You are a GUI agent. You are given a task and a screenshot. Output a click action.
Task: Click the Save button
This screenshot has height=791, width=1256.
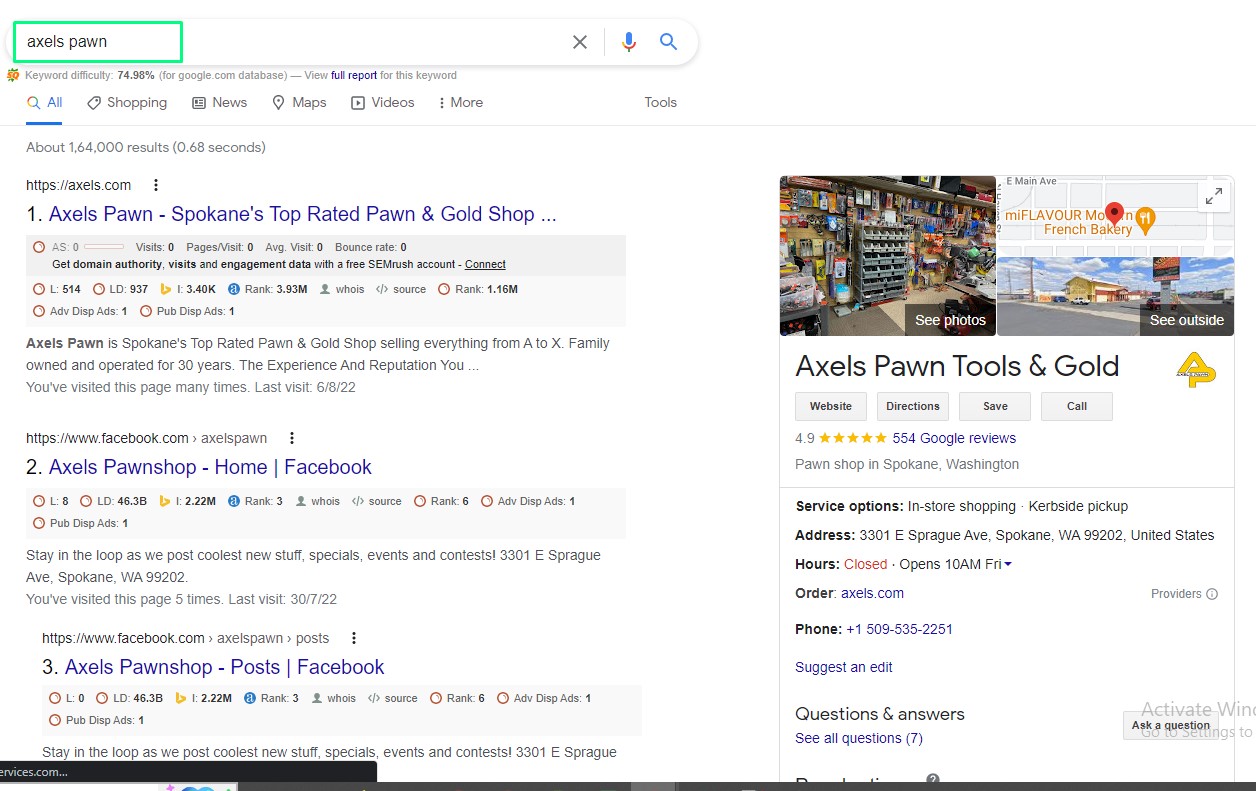[995, 406]
